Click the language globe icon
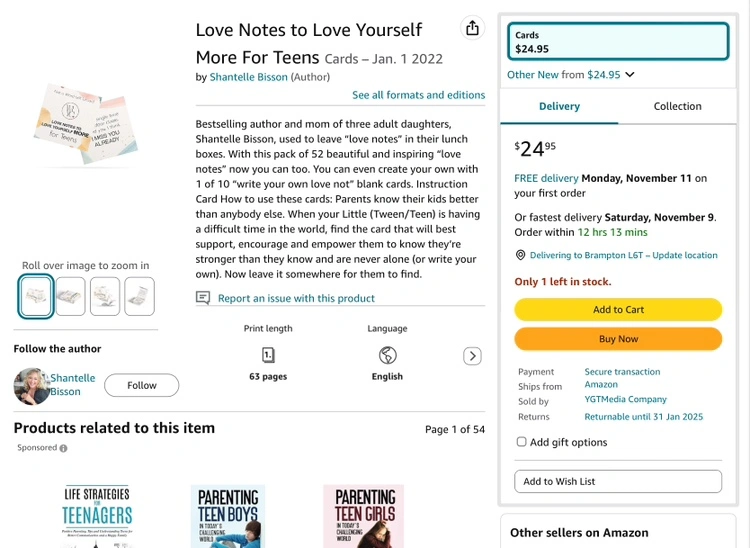750x548 pixels. click(x=387, y=355)
